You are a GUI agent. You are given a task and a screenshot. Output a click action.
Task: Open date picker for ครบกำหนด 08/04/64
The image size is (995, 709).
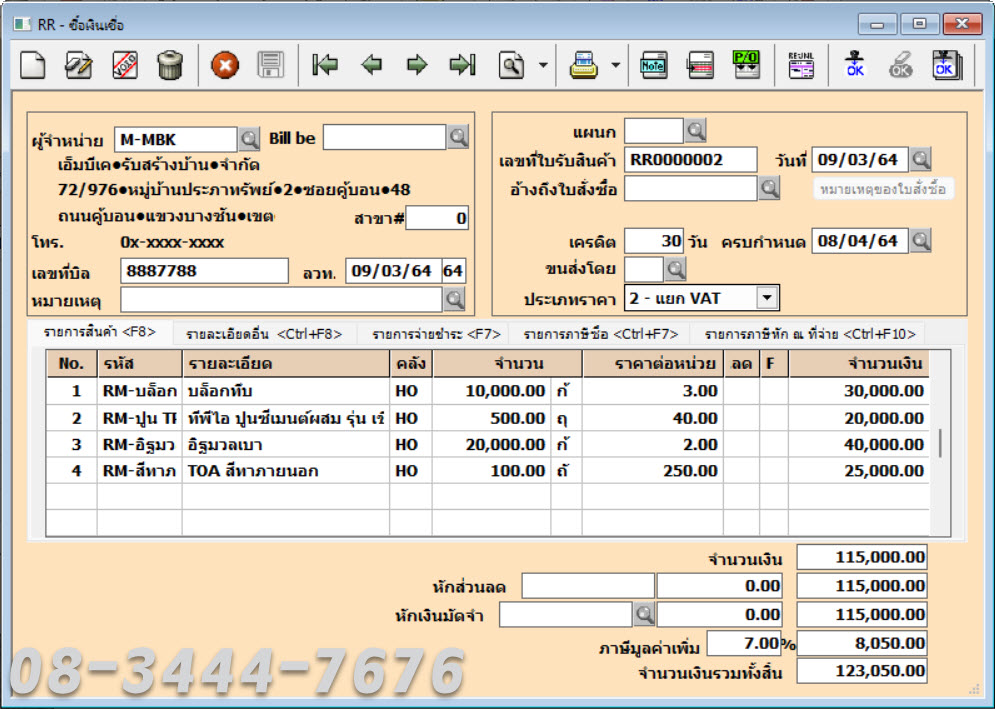coord(921,241)
